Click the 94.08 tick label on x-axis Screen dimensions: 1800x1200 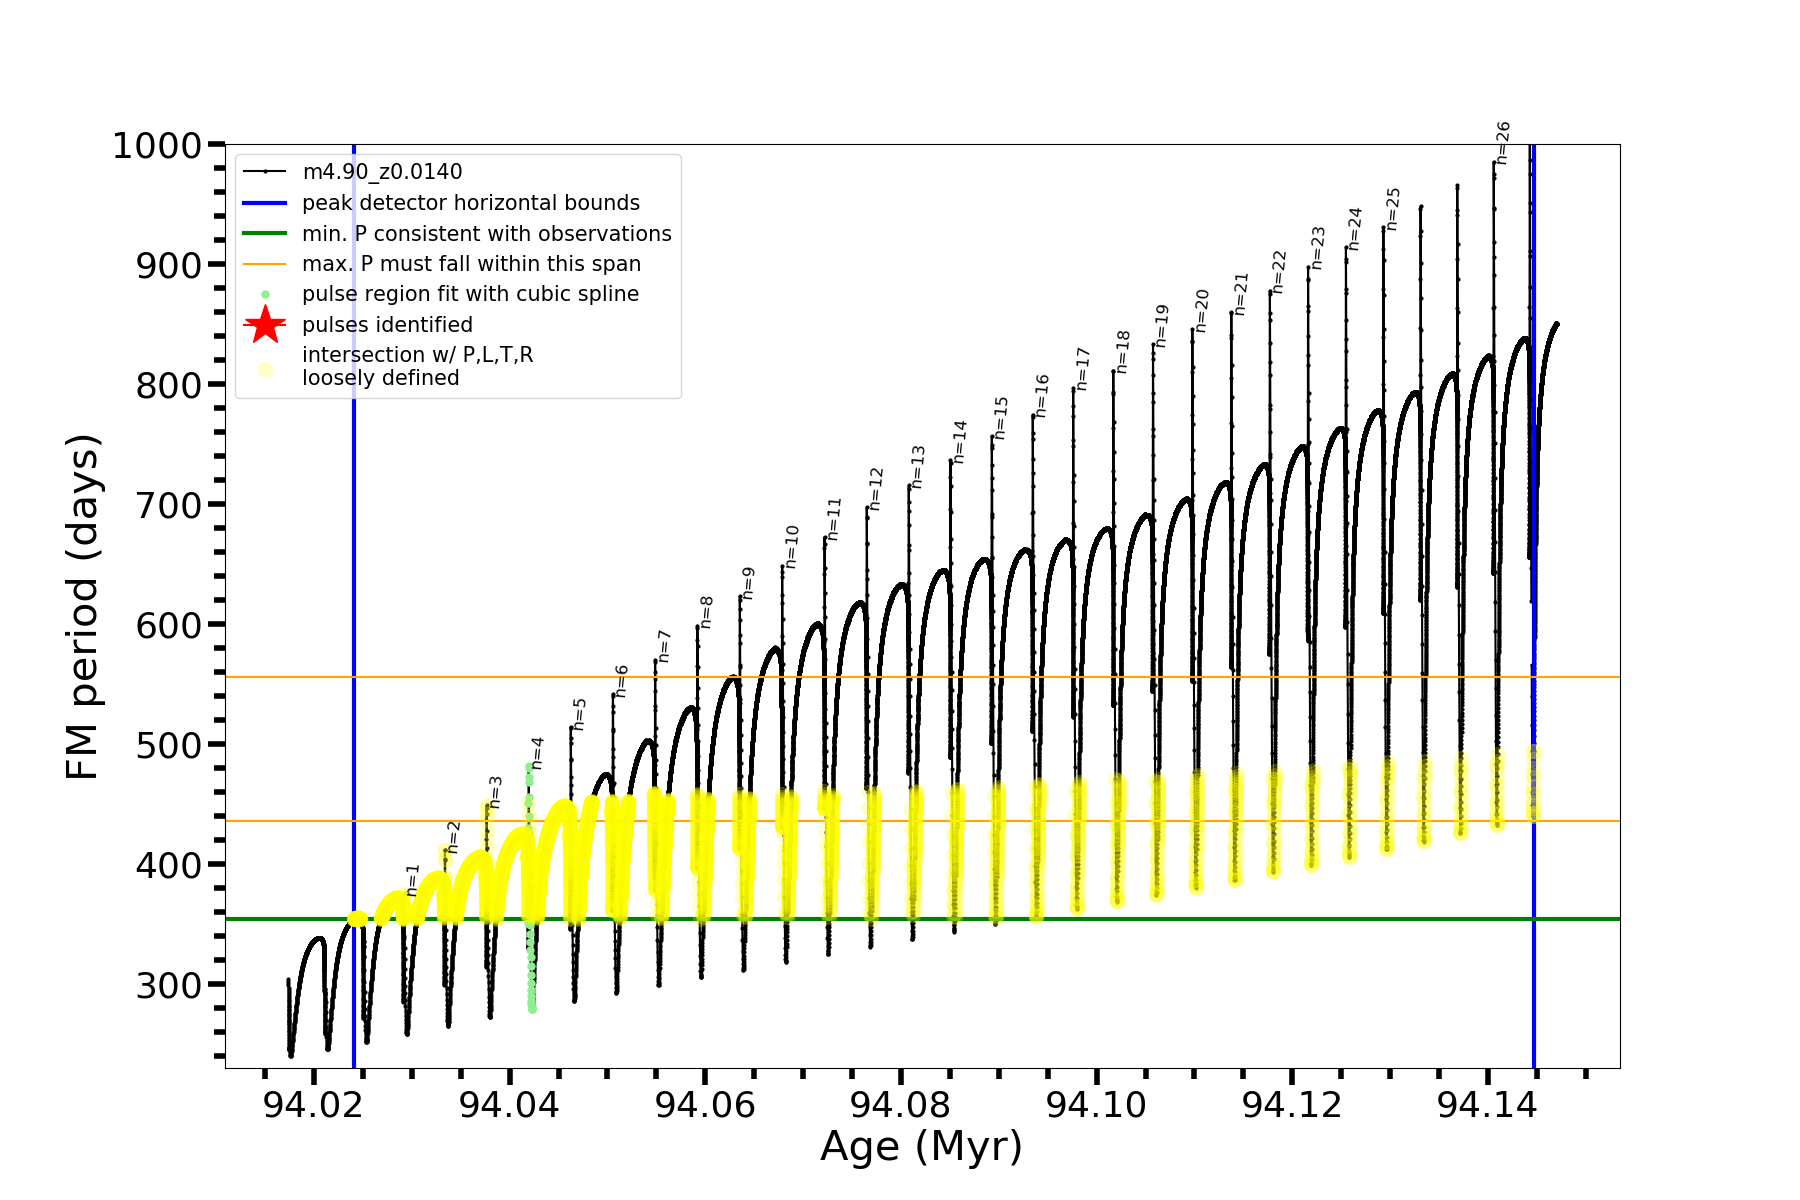[x=900, y=1105]
